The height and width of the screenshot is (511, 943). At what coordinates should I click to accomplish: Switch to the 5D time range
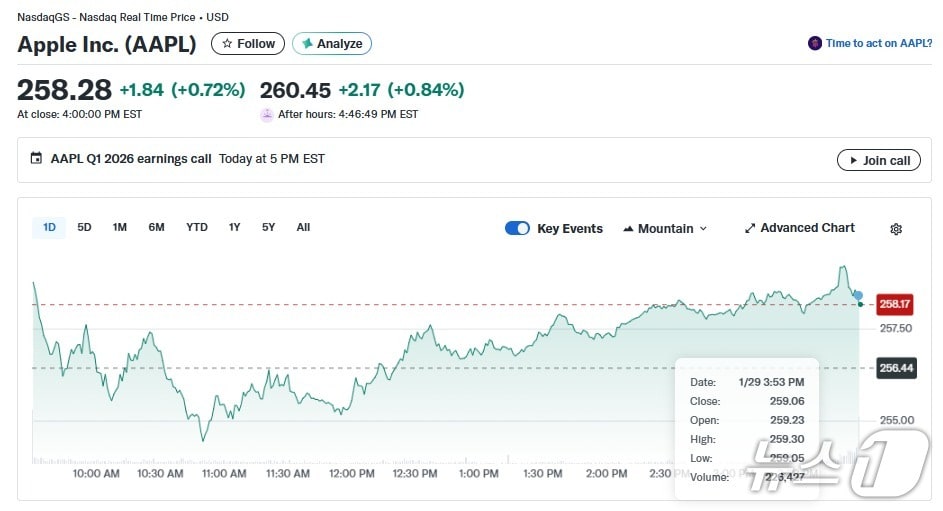[84, 227]
